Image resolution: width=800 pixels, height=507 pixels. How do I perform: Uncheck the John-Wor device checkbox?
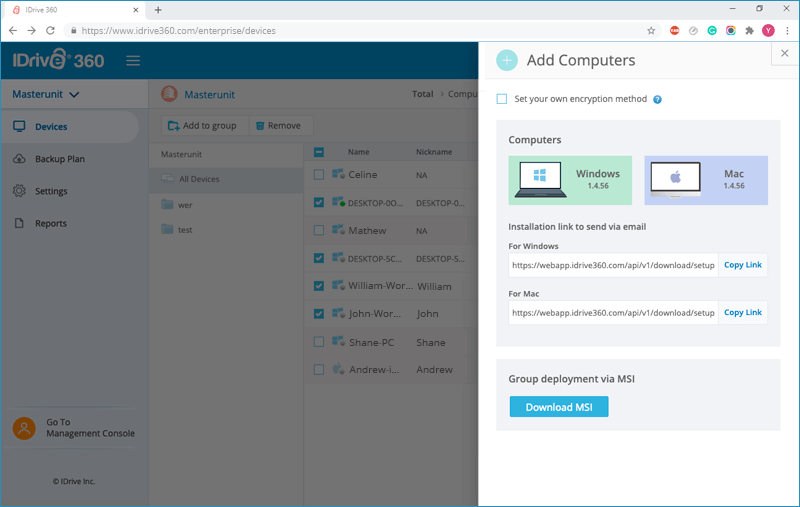[x=319, y=314]
